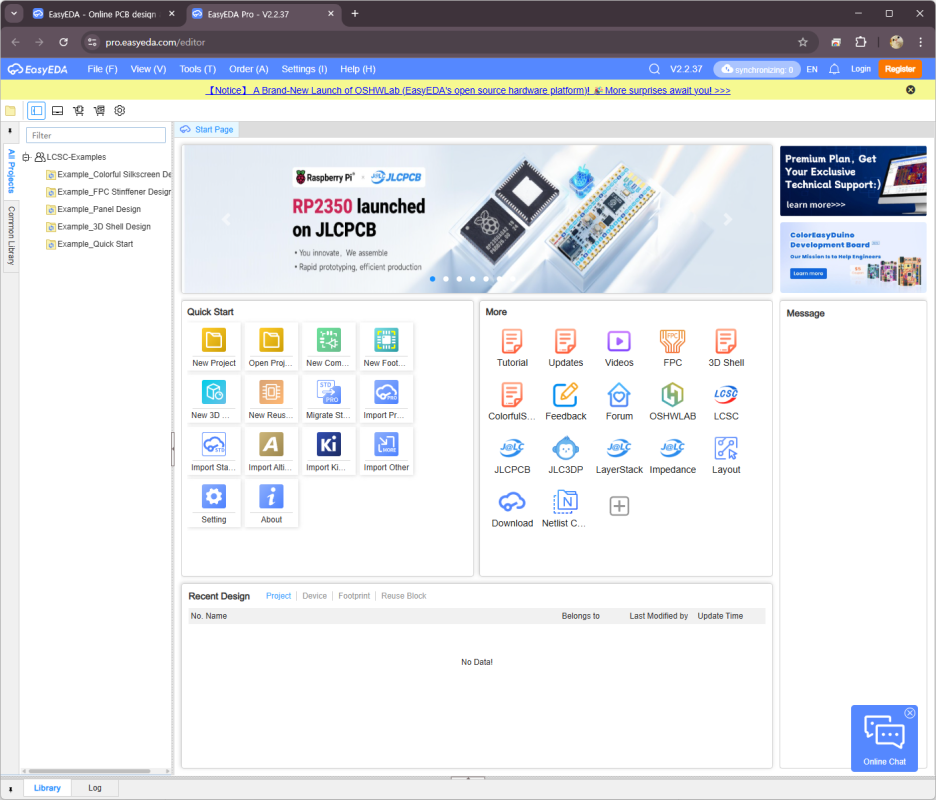Viewport: 936px width, 800px height.
Task: Open the Help (H) menu
Action: (358, 69)
